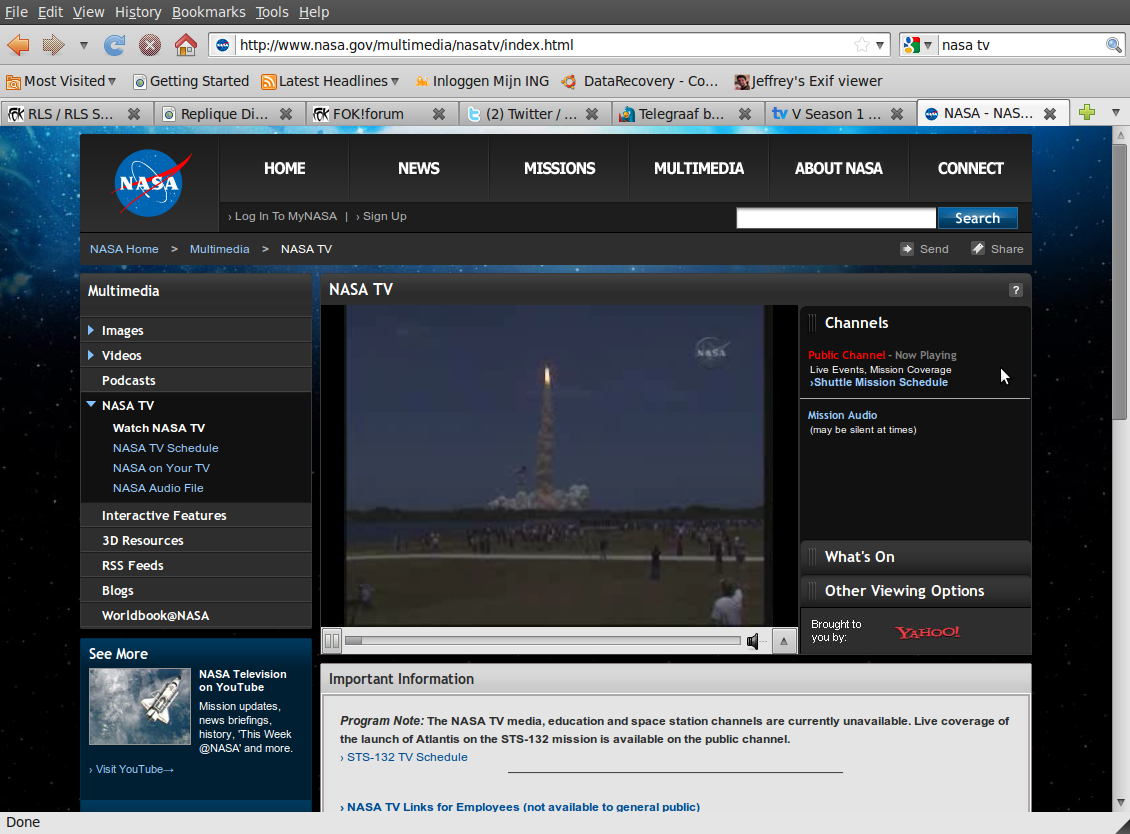Screen dimensions: 1130x834
Task: Close the Twitter tab
Action: [x=592, y=114]
